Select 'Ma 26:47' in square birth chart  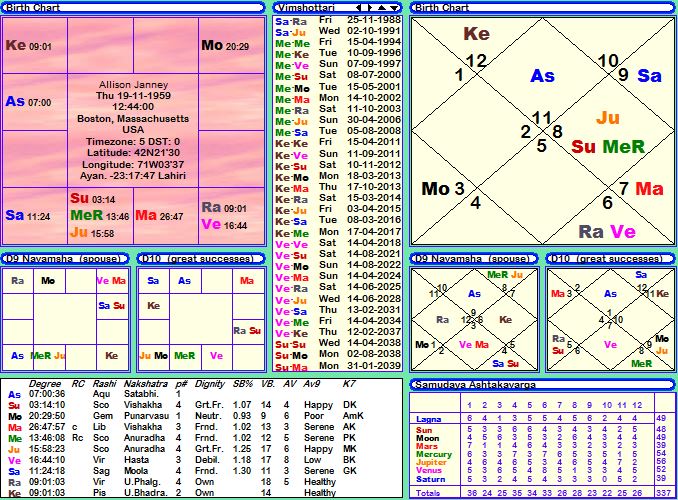(x=160, y=215)
